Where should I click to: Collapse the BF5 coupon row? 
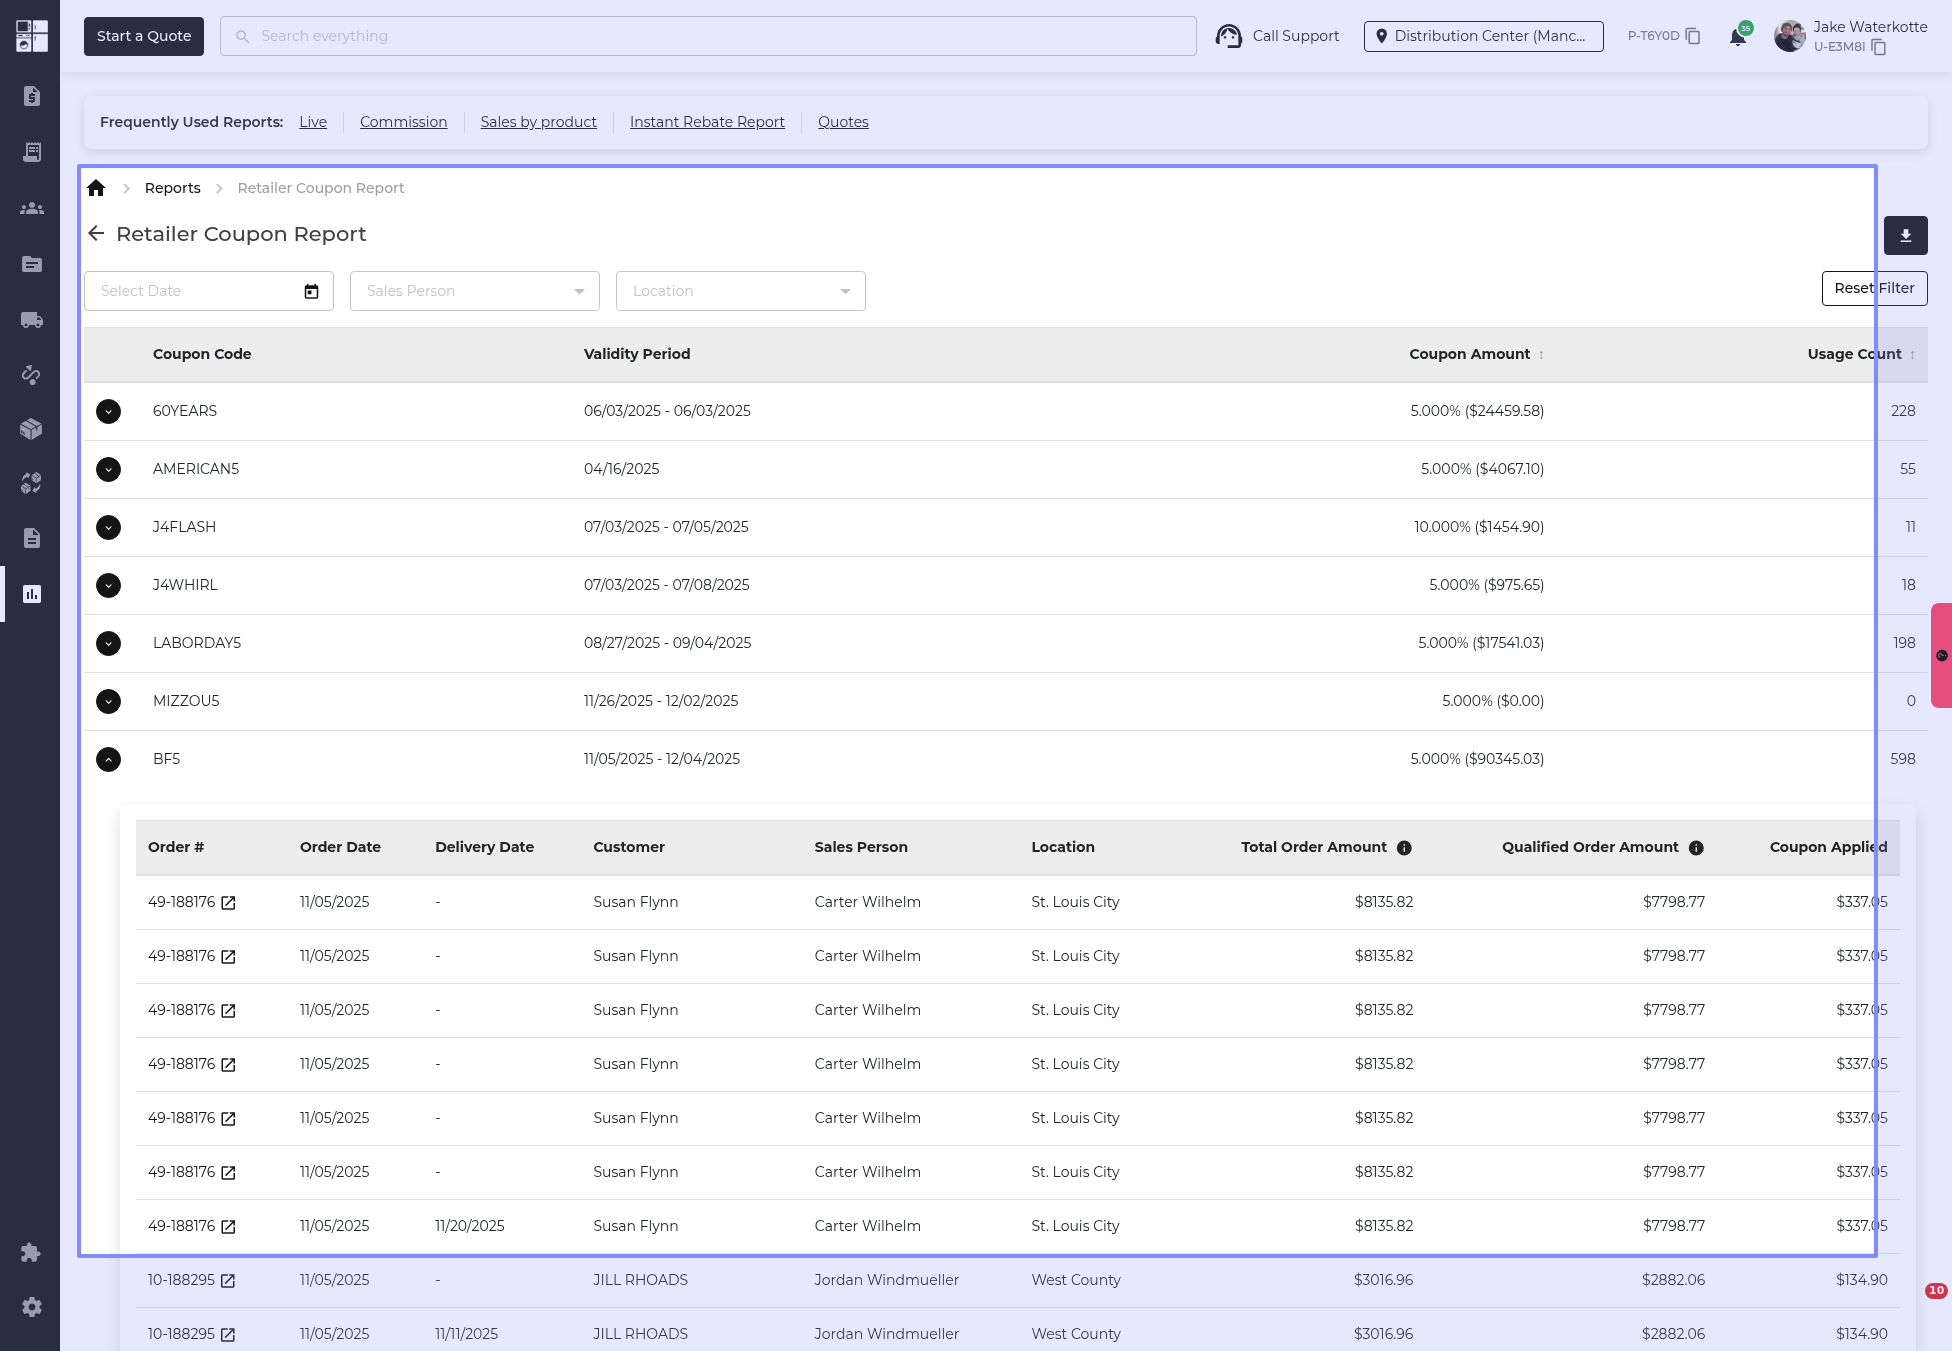(x=108, y=759)
